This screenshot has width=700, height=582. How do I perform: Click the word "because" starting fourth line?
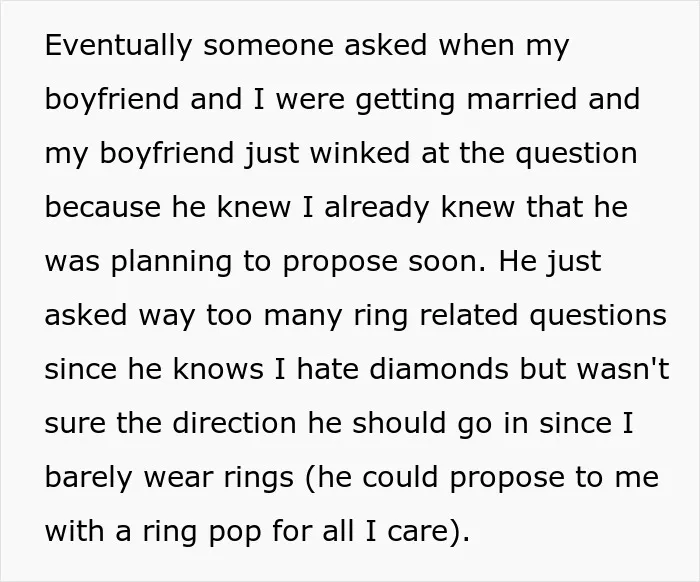[103, 207]
